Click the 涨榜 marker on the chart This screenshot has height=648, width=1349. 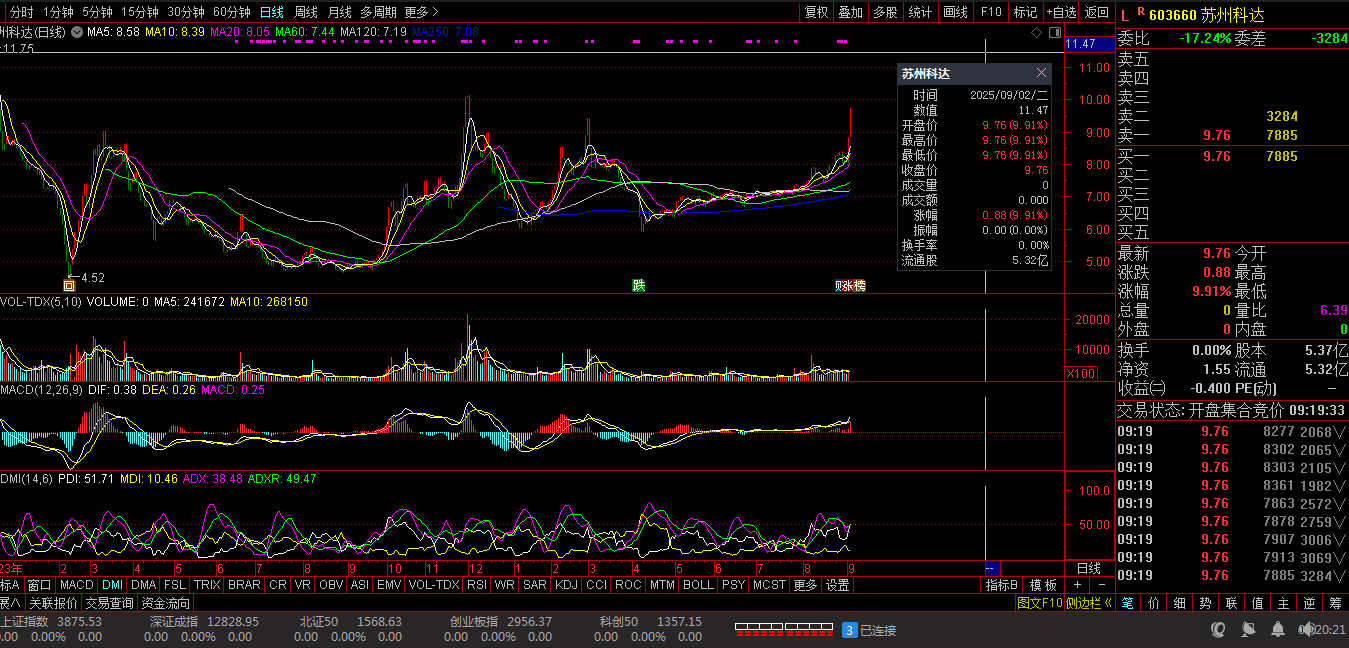tap(851, 286)
